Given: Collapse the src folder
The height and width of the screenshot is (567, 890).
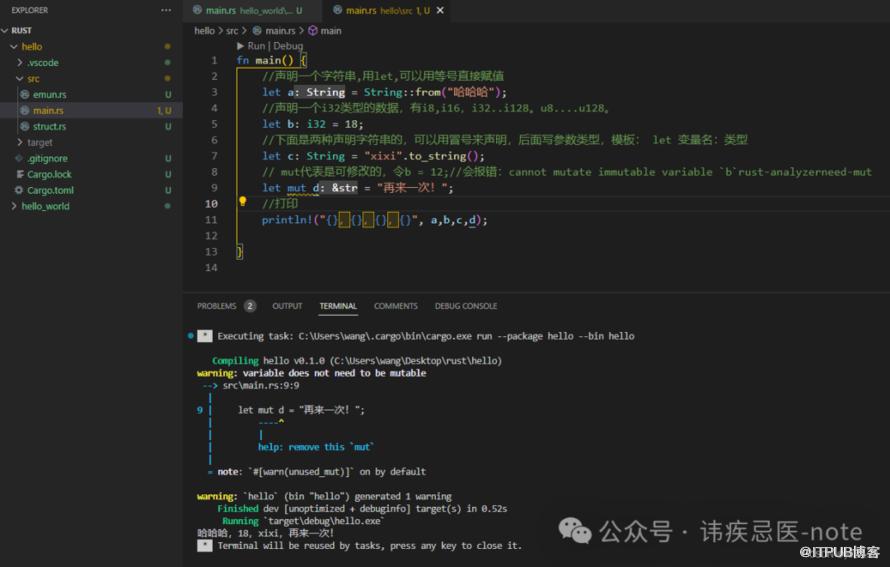Looking at the screenshot, I should [x=19, y=78].
